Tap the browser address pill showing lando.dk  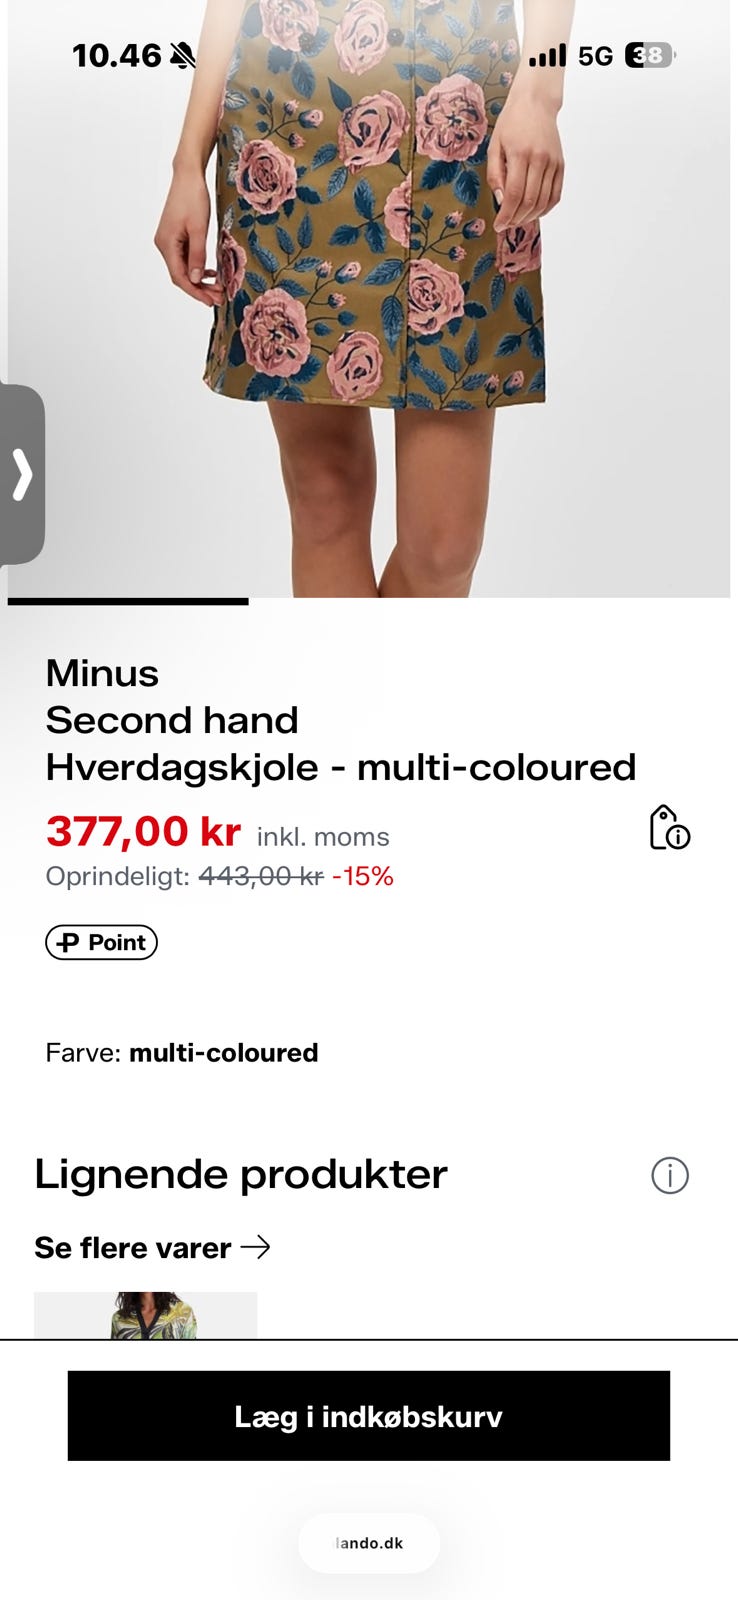click(369, 1543)
